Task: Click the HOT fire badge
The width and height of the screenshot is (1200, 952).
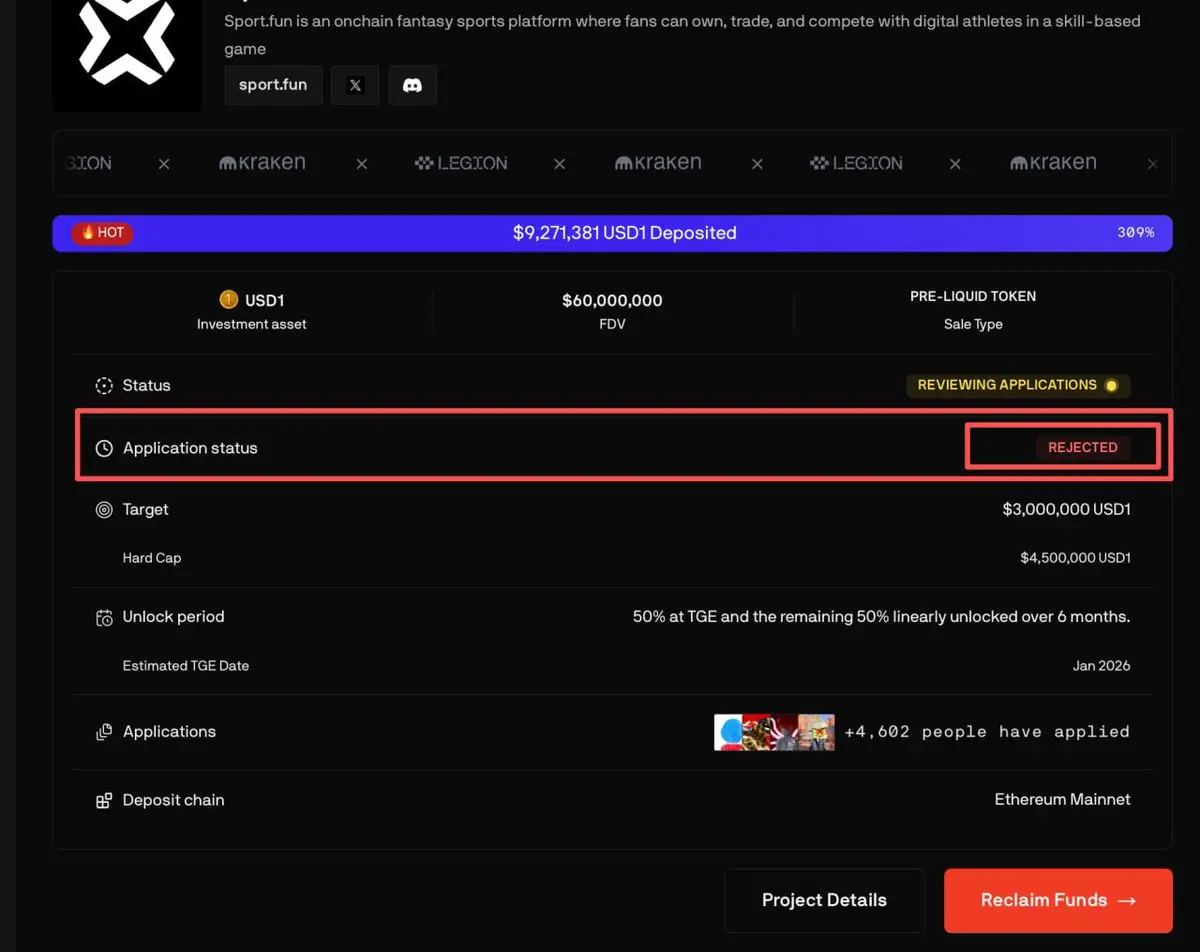Action: [x=102, y=233]
